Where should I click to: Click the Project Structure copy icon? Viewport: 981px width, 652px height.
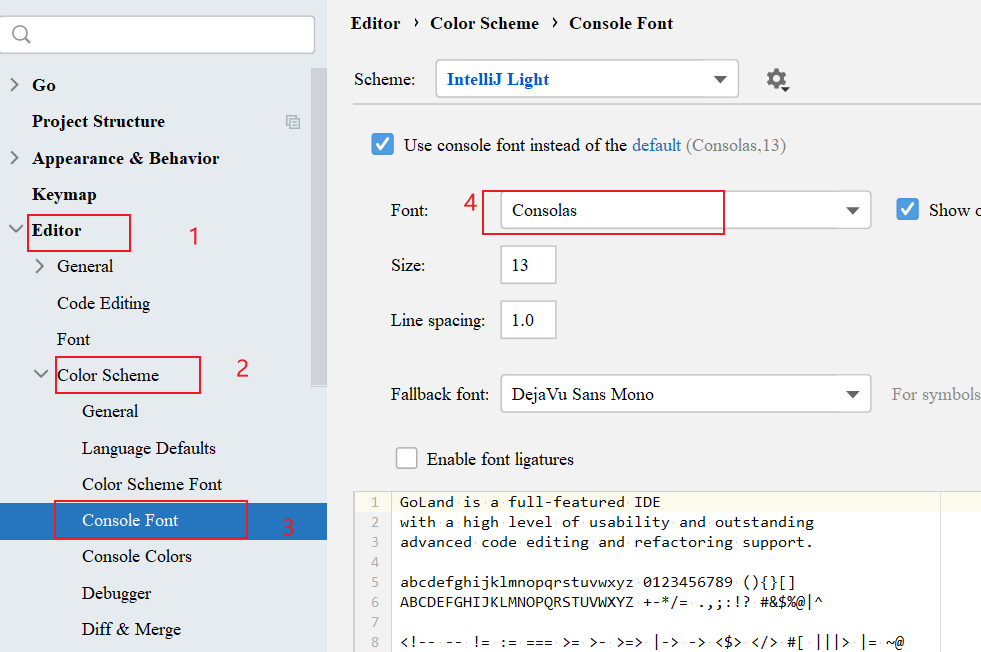tap(293, 121)
